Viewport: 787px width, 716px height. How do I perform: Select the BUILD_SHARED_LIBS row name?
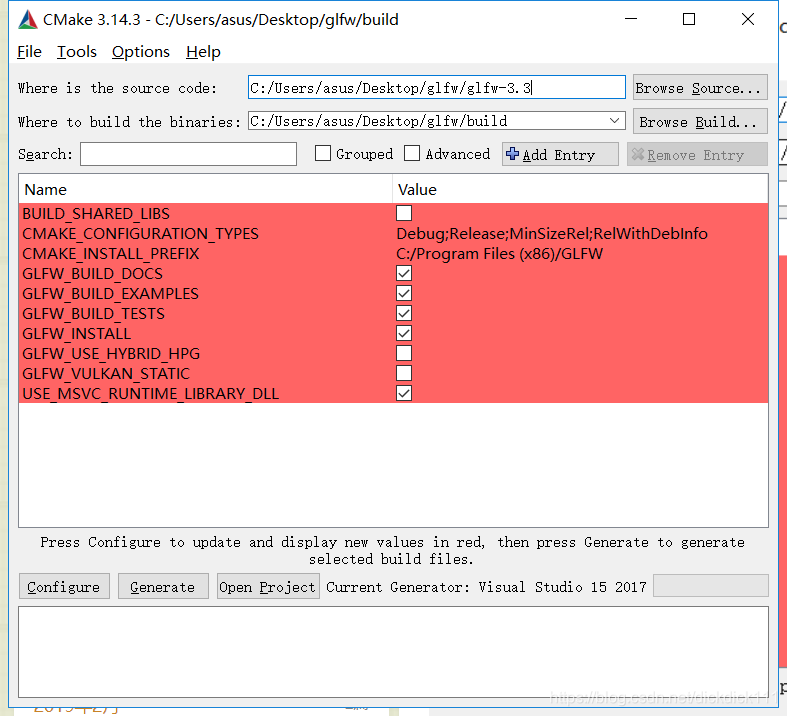point(96,214)
